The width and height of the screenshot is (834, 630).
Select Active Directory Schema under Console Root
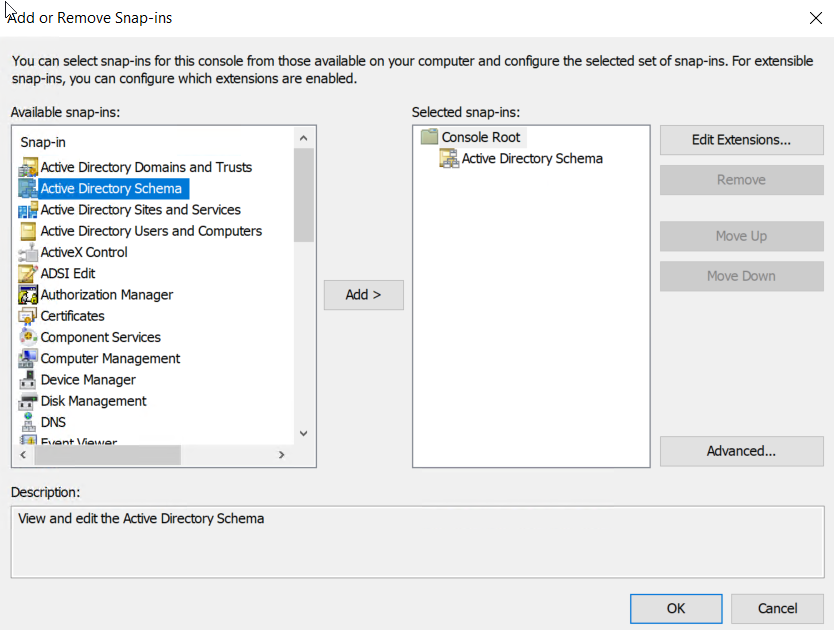tap(532, 158)
